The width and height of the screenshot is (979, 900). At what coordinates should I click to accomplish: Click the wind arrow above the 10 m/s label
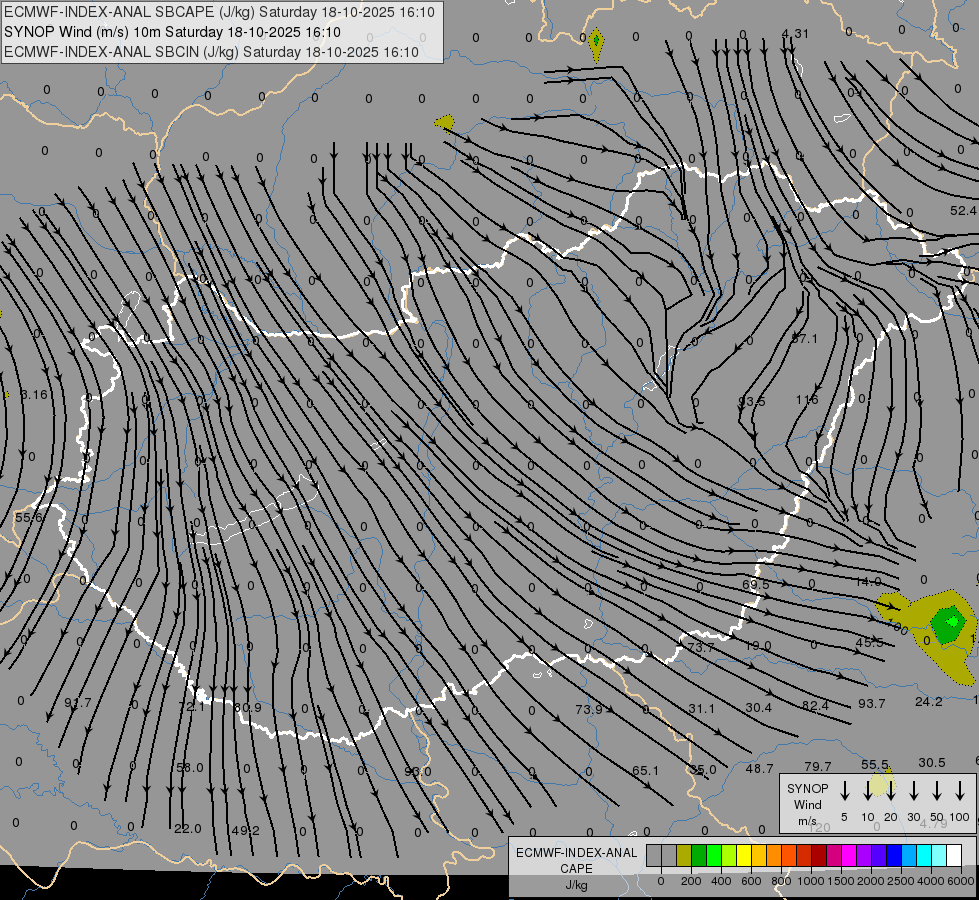click(x=867, y=791)
